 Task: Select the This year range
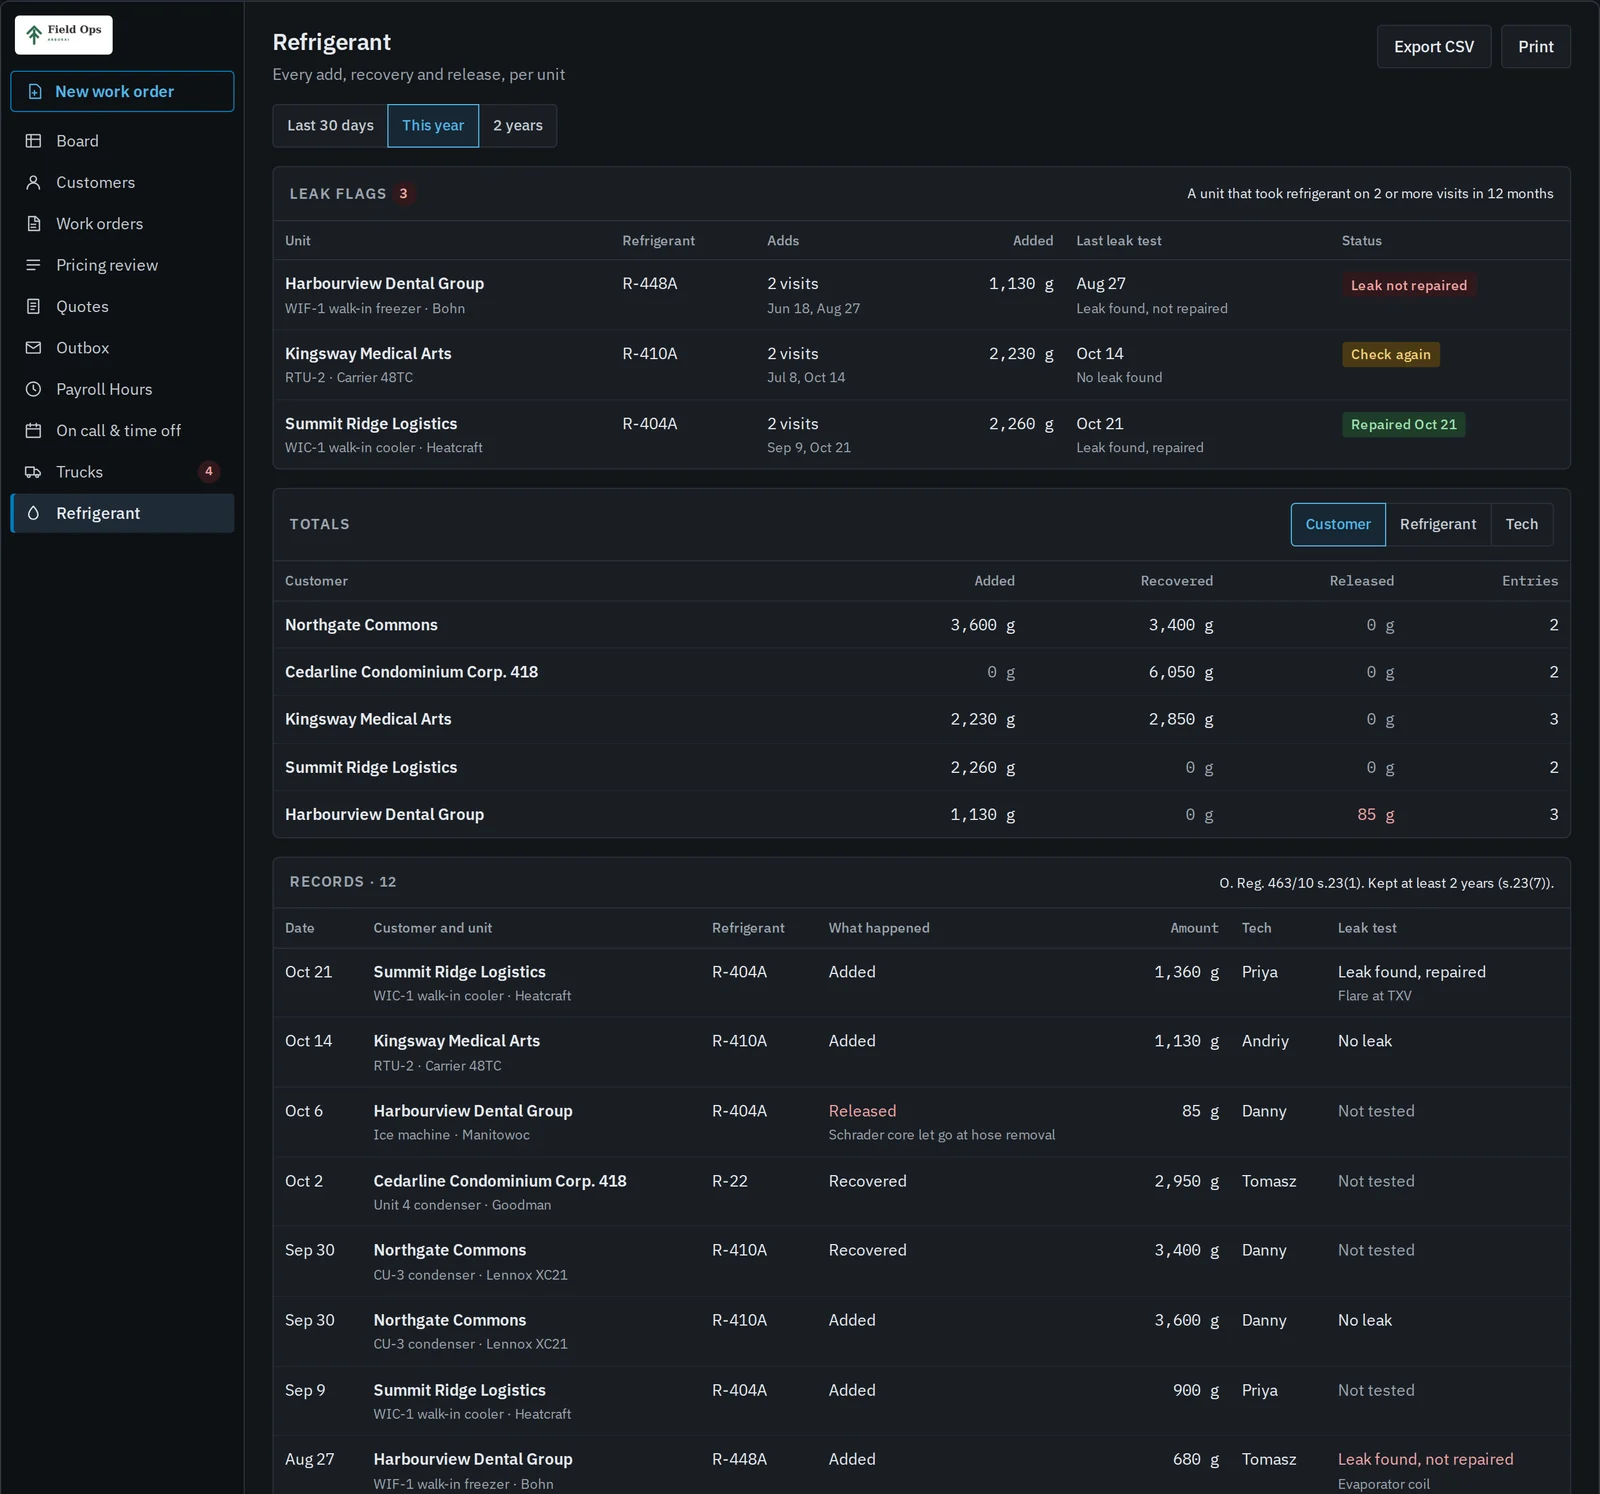point(433,126)
